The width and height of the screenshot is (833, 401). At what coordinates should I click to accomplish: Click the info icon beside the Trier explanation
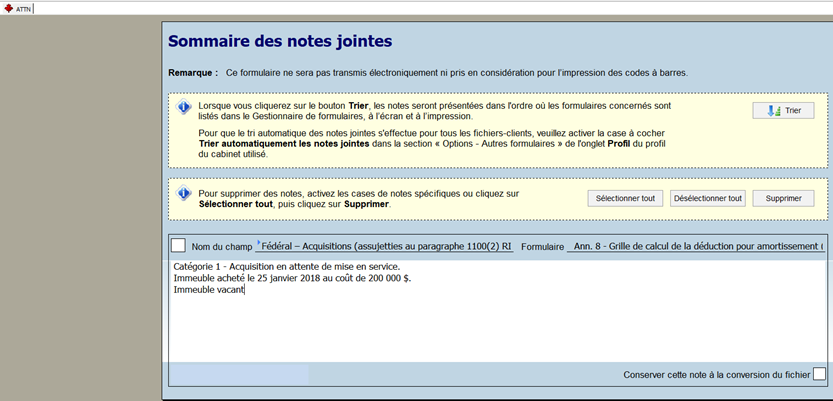[183, 107]
